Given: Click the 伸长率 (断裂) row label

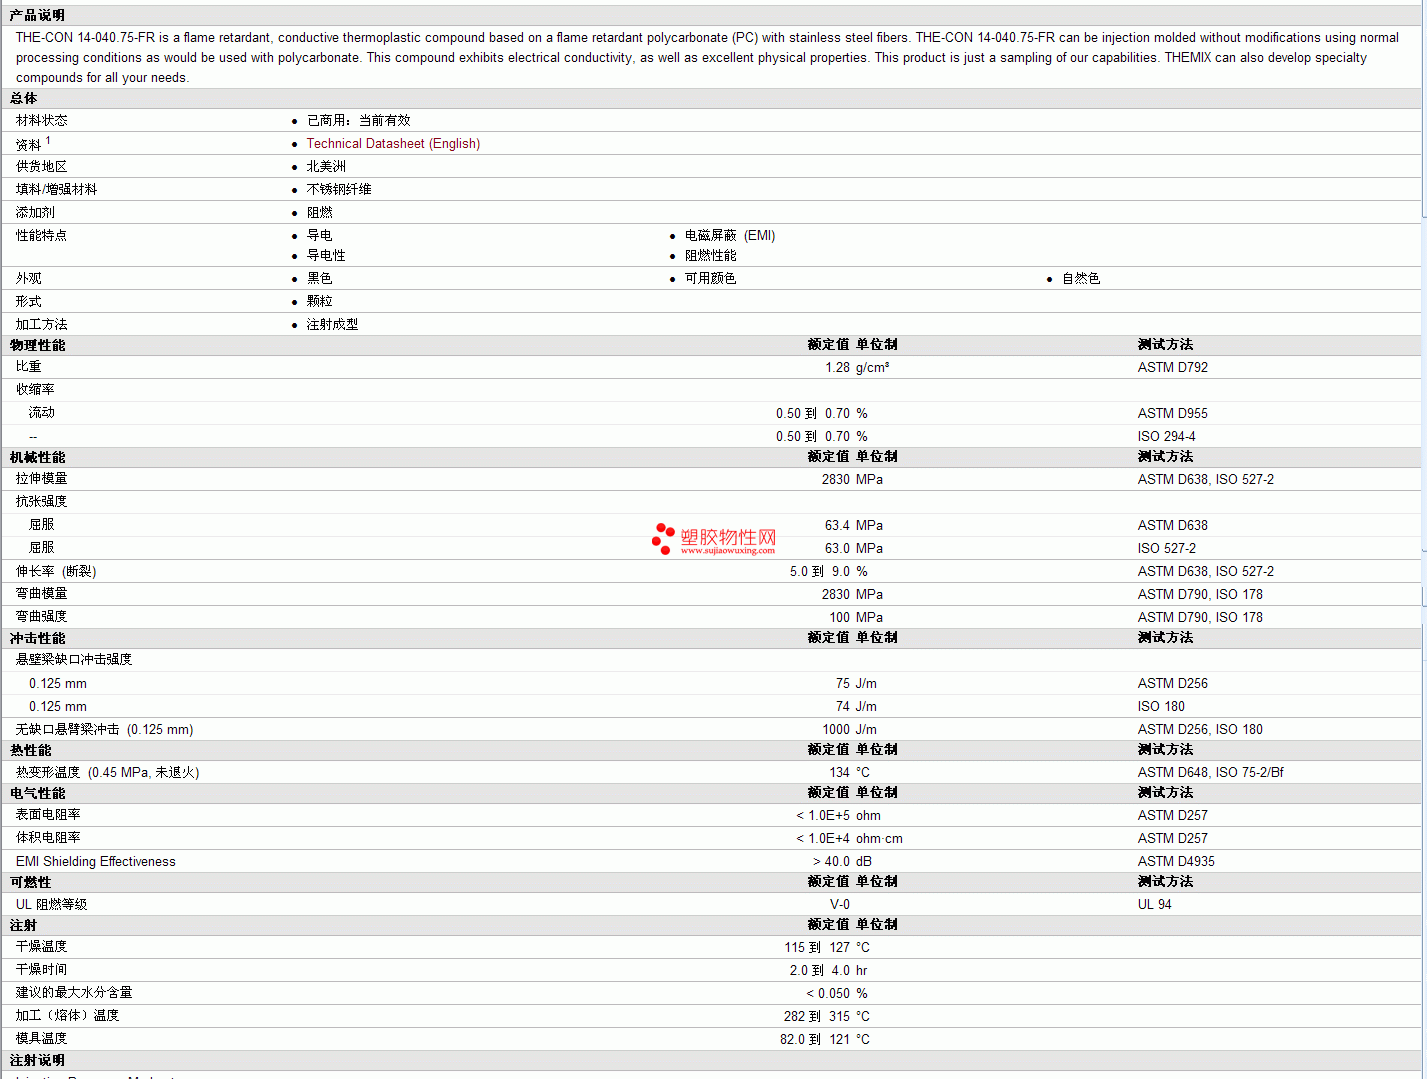Looking at the screenshot, I should coord(56,571).
